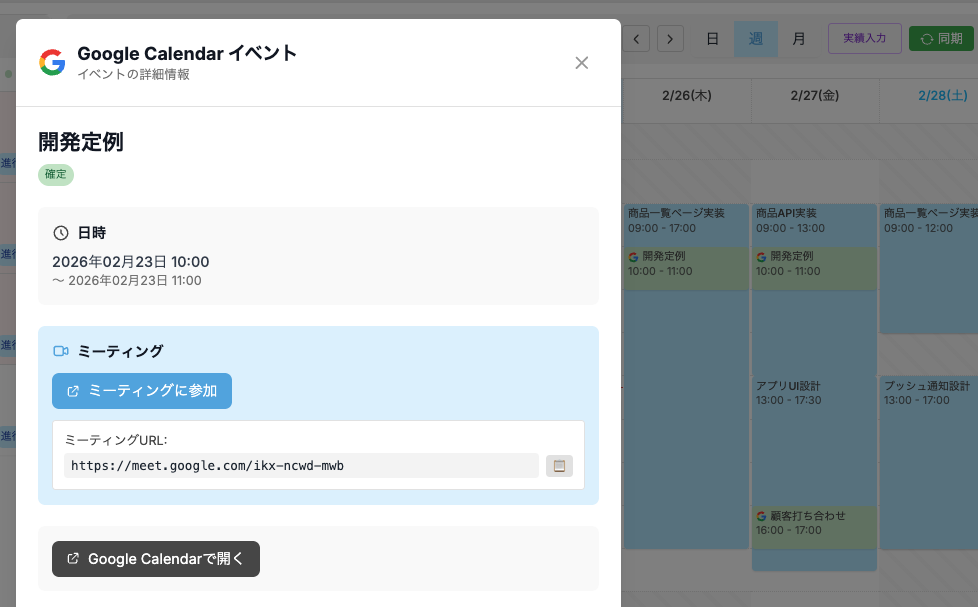Copy the meeting URL using the copy icon
This screenshot has height=607, width=978.
(x=559, y=465)
